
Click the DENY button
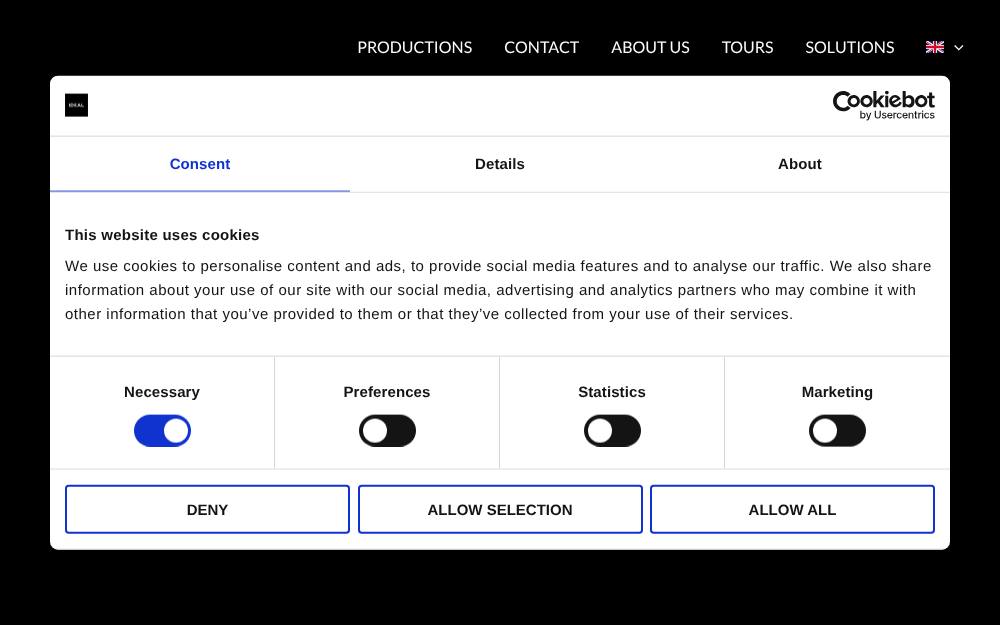click(207, 510)
